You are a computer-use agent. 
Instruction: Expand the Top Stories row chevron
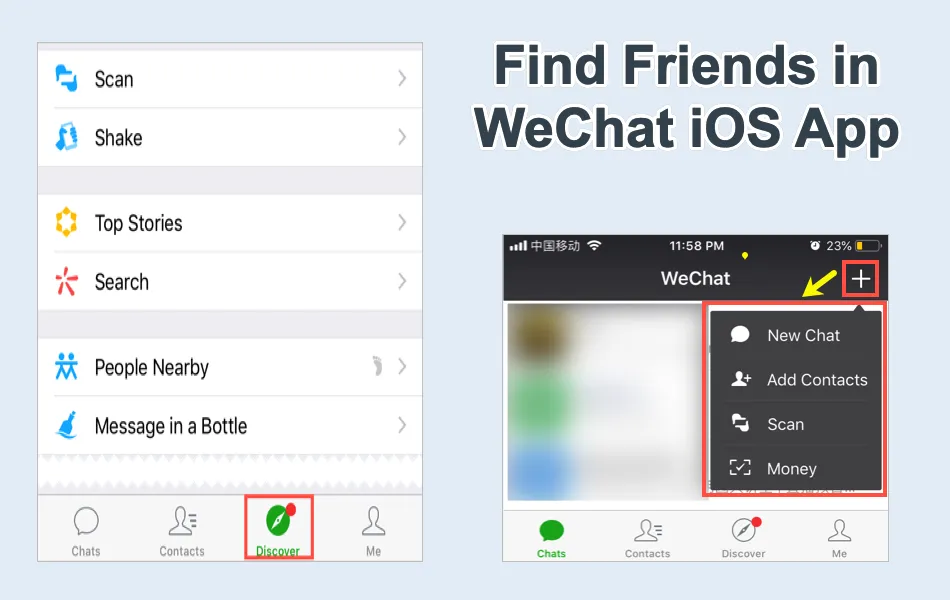(x=402, y=222)
